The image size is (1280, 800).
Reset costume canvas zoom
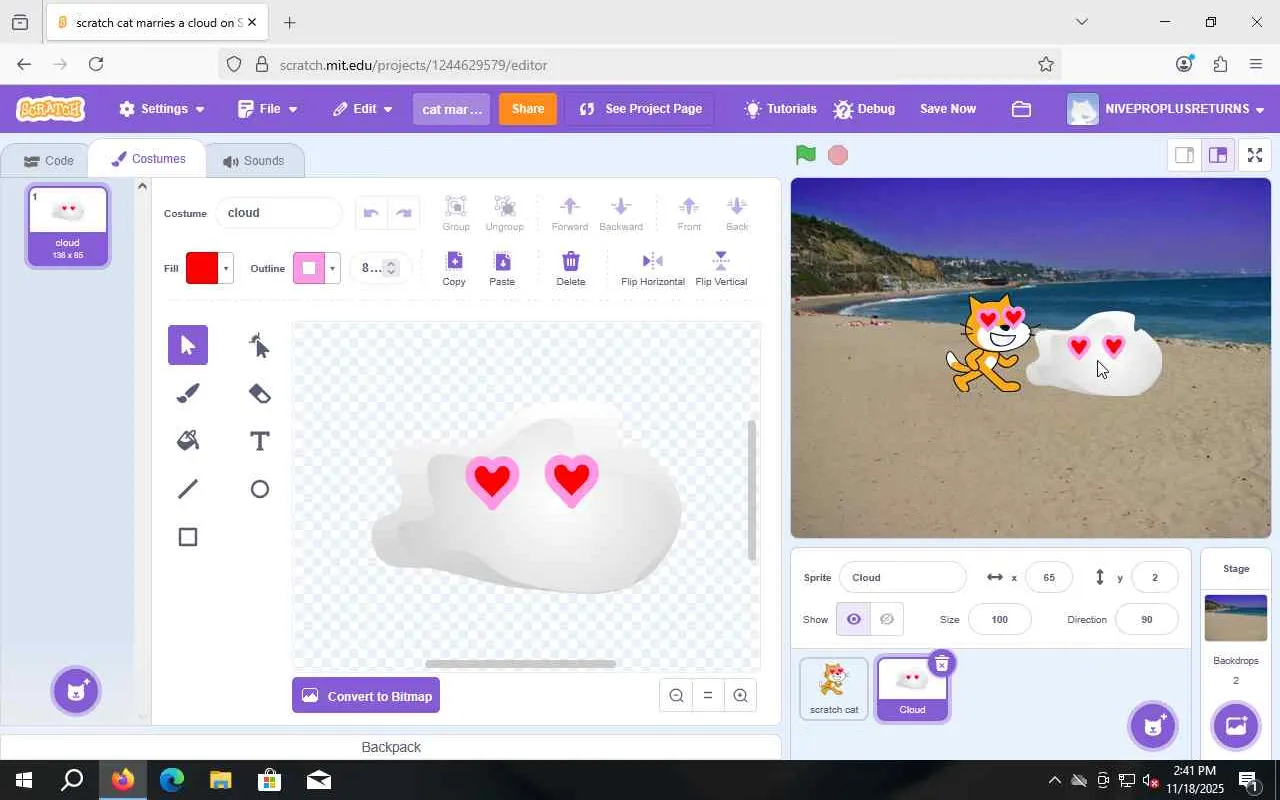tap(708, 696)
